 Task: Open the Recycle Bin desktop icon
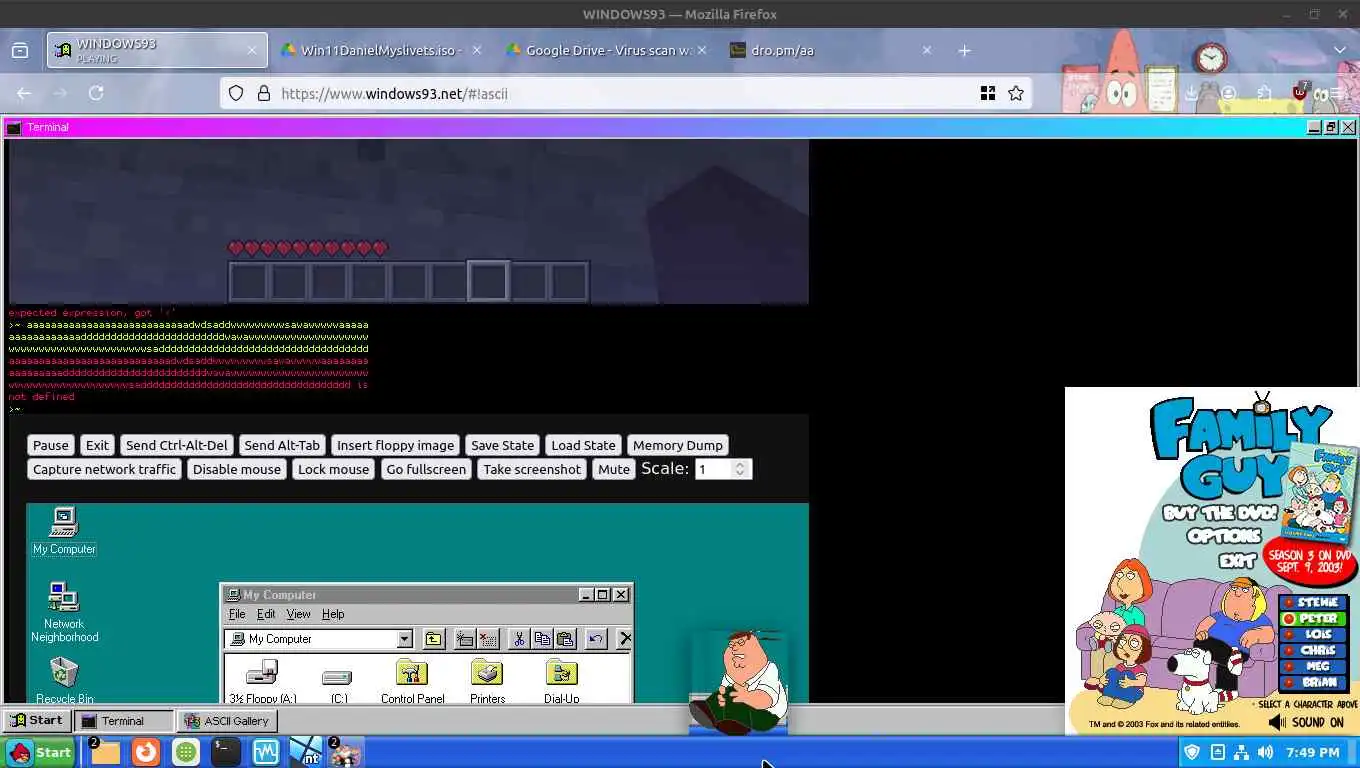tap(64, 680)
